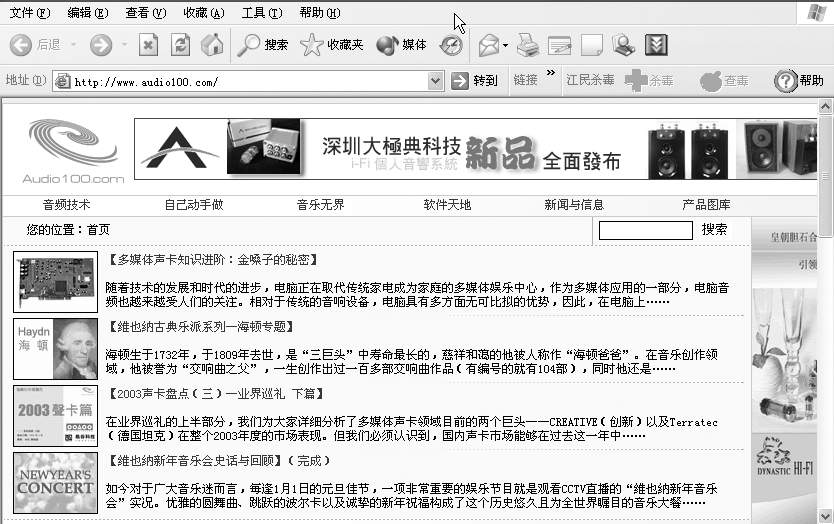834x524 pixels.
Task: Click the scrollbar up arrow
Action: tap(825, 106)
